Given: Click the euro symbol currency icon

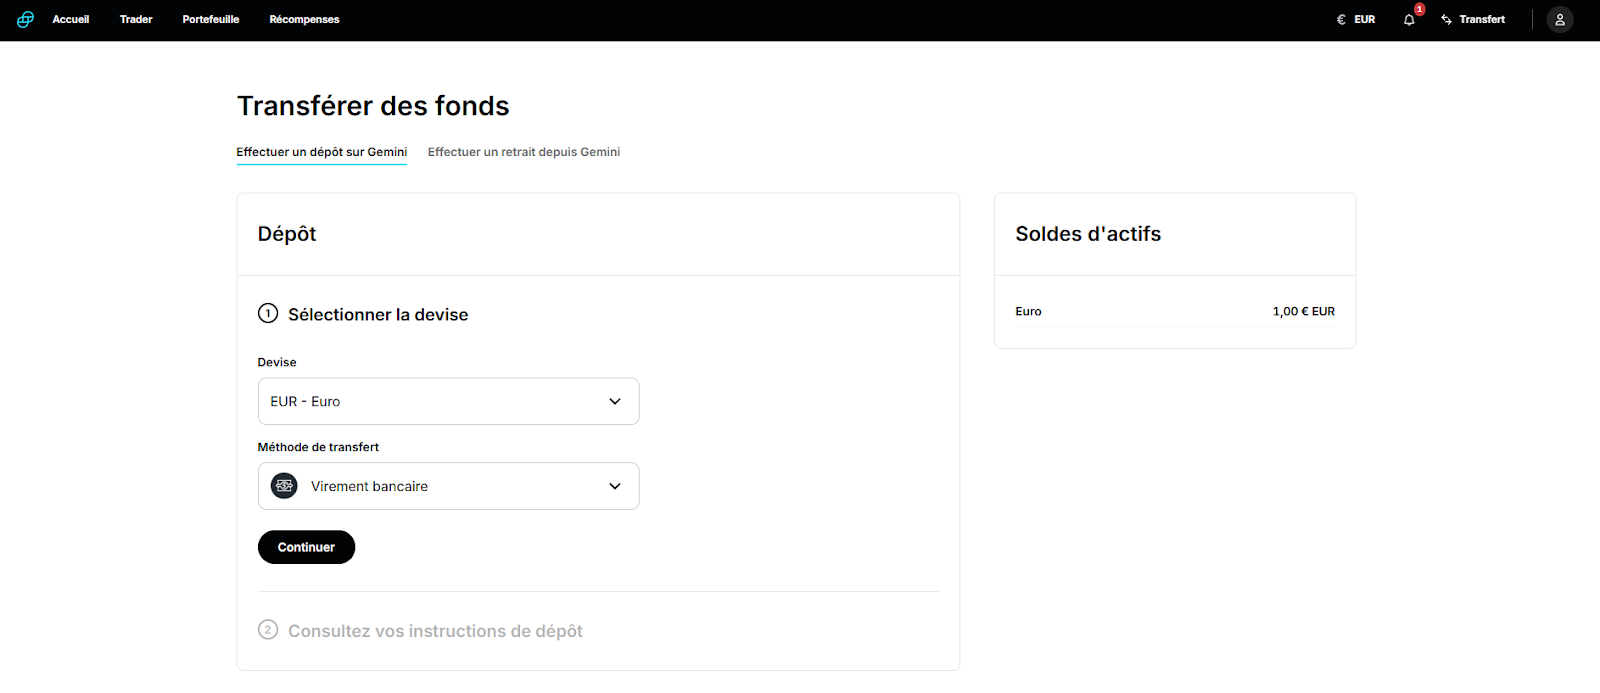Looking at the screenshot, I should (1341, 20).
